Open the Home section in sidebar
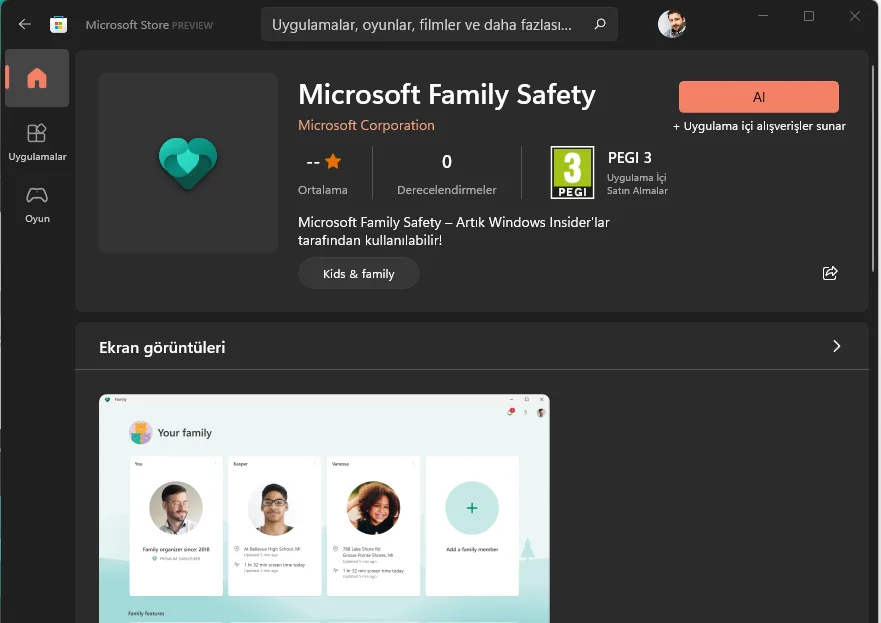The height and width of the screenshot is (623, 881). (37, 78)
